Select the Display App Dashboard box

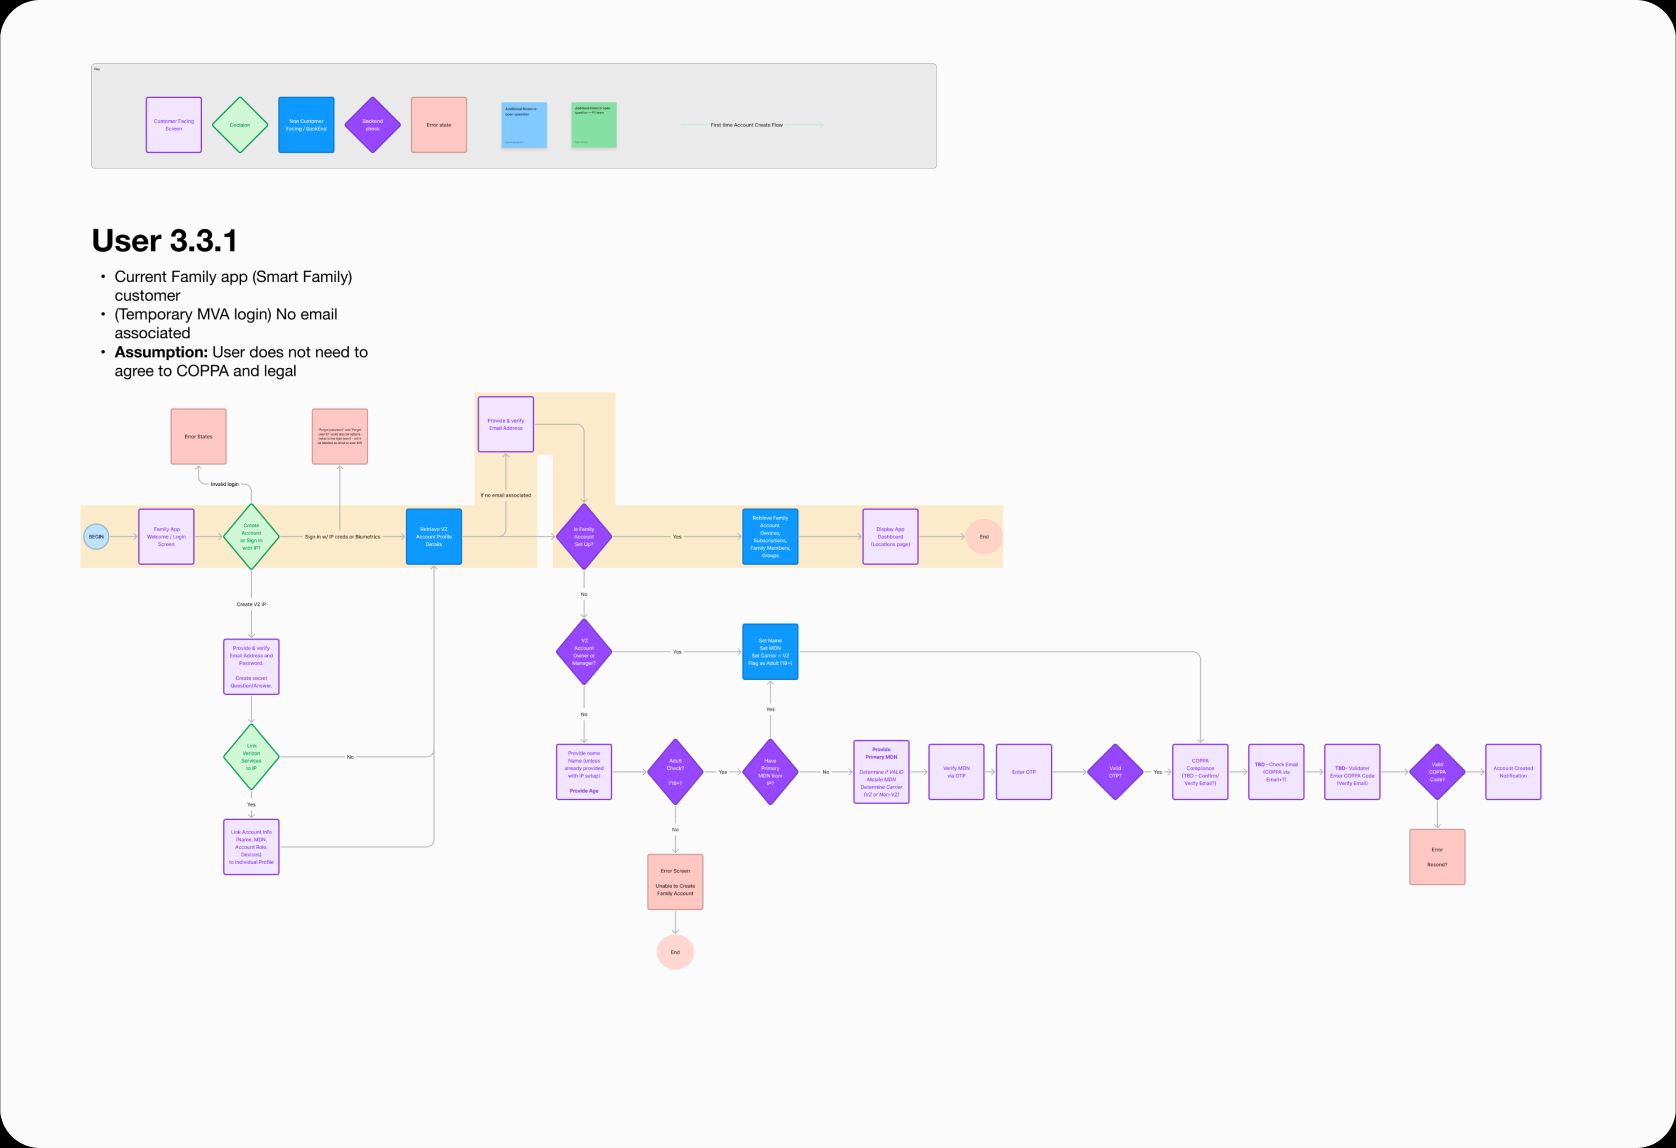(x=890, y=537)
